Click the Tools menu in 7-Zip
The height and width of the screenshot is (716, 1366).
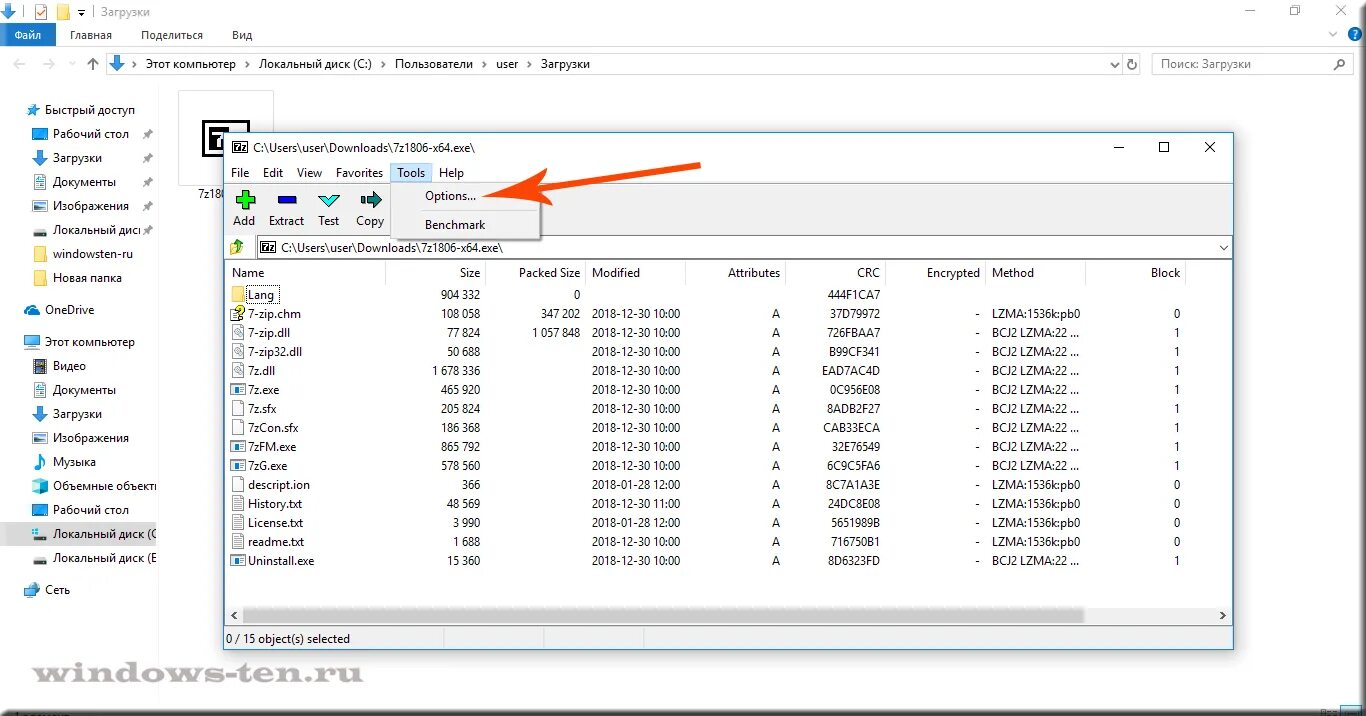[x=411, y=173]
